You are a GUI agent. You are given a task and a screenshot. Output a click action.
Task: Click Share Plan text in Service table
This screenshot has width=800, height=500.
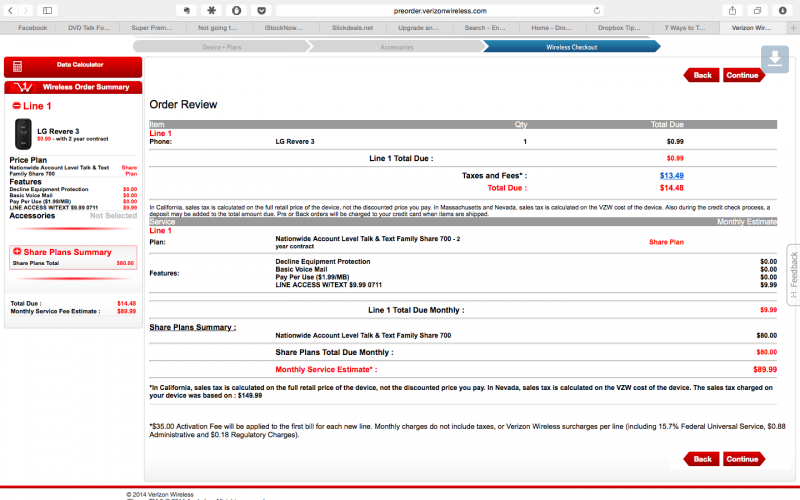point(666,242)
